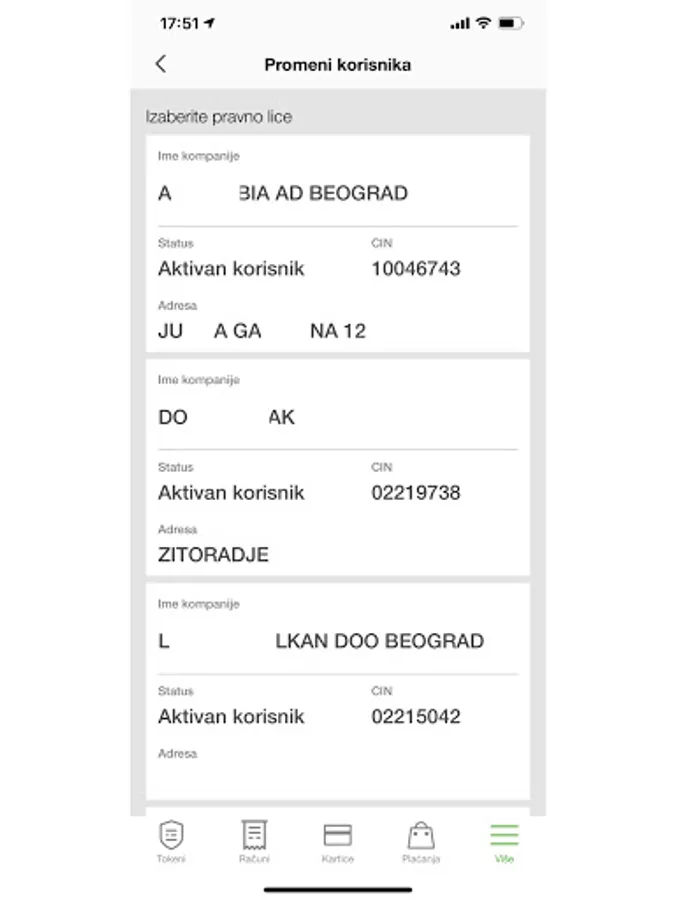Open the Više hamburger menu tab
The width and height of the screenshot is (675, 900).
504,840
